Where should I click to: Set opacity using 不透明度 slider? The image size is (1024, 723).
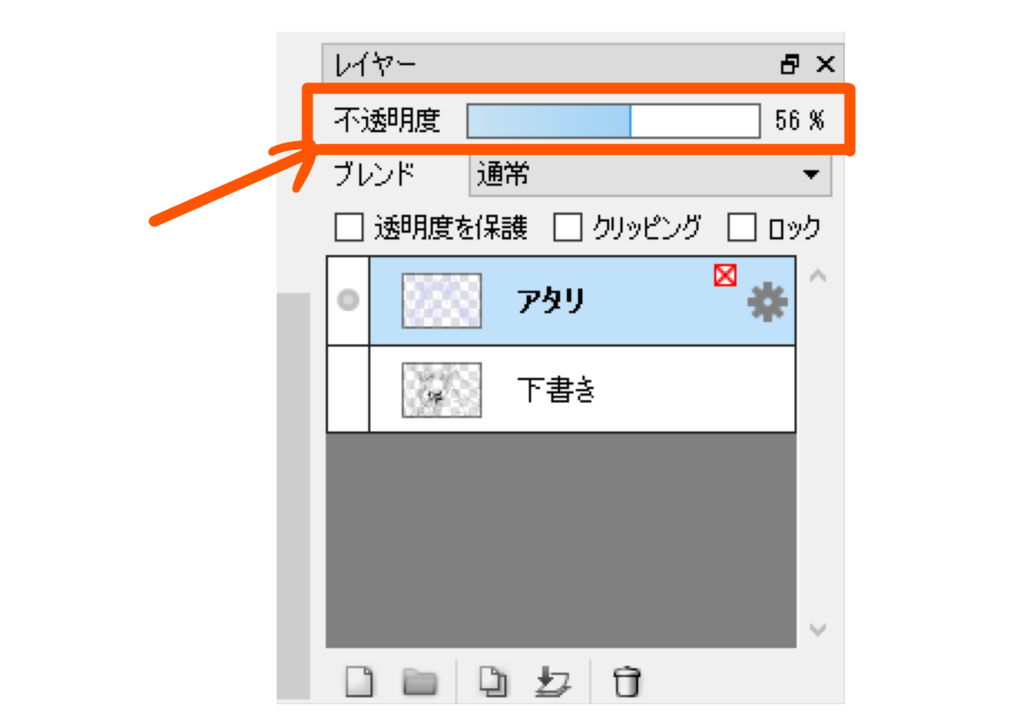point(613,121)
